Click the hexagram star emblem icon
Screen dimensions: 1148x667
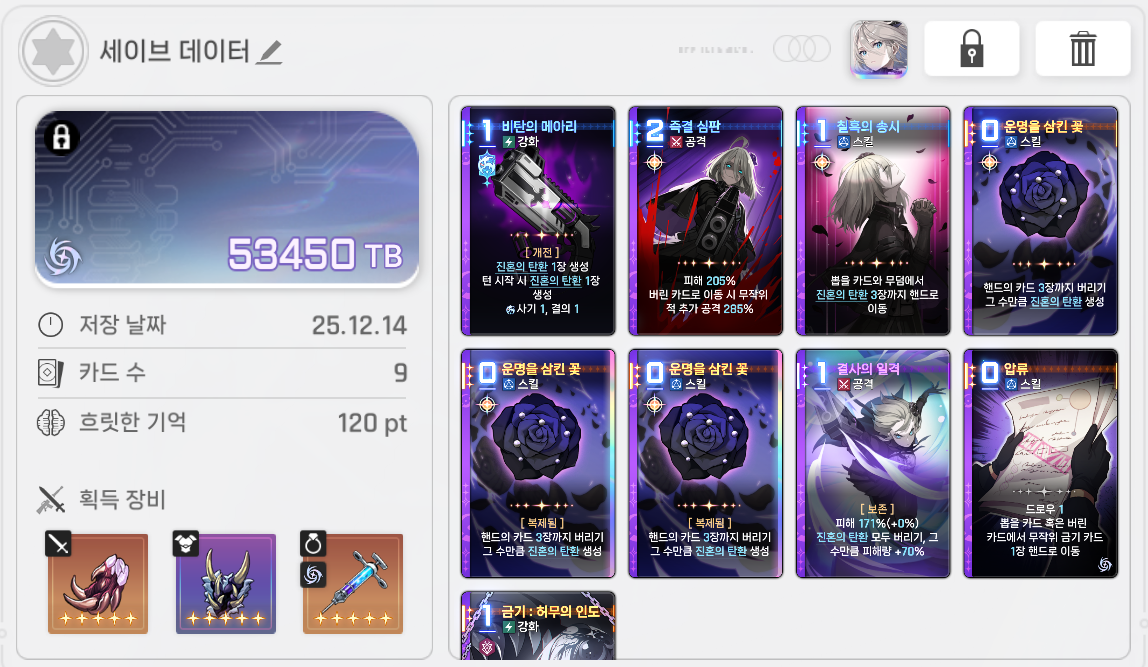(53, 52)
